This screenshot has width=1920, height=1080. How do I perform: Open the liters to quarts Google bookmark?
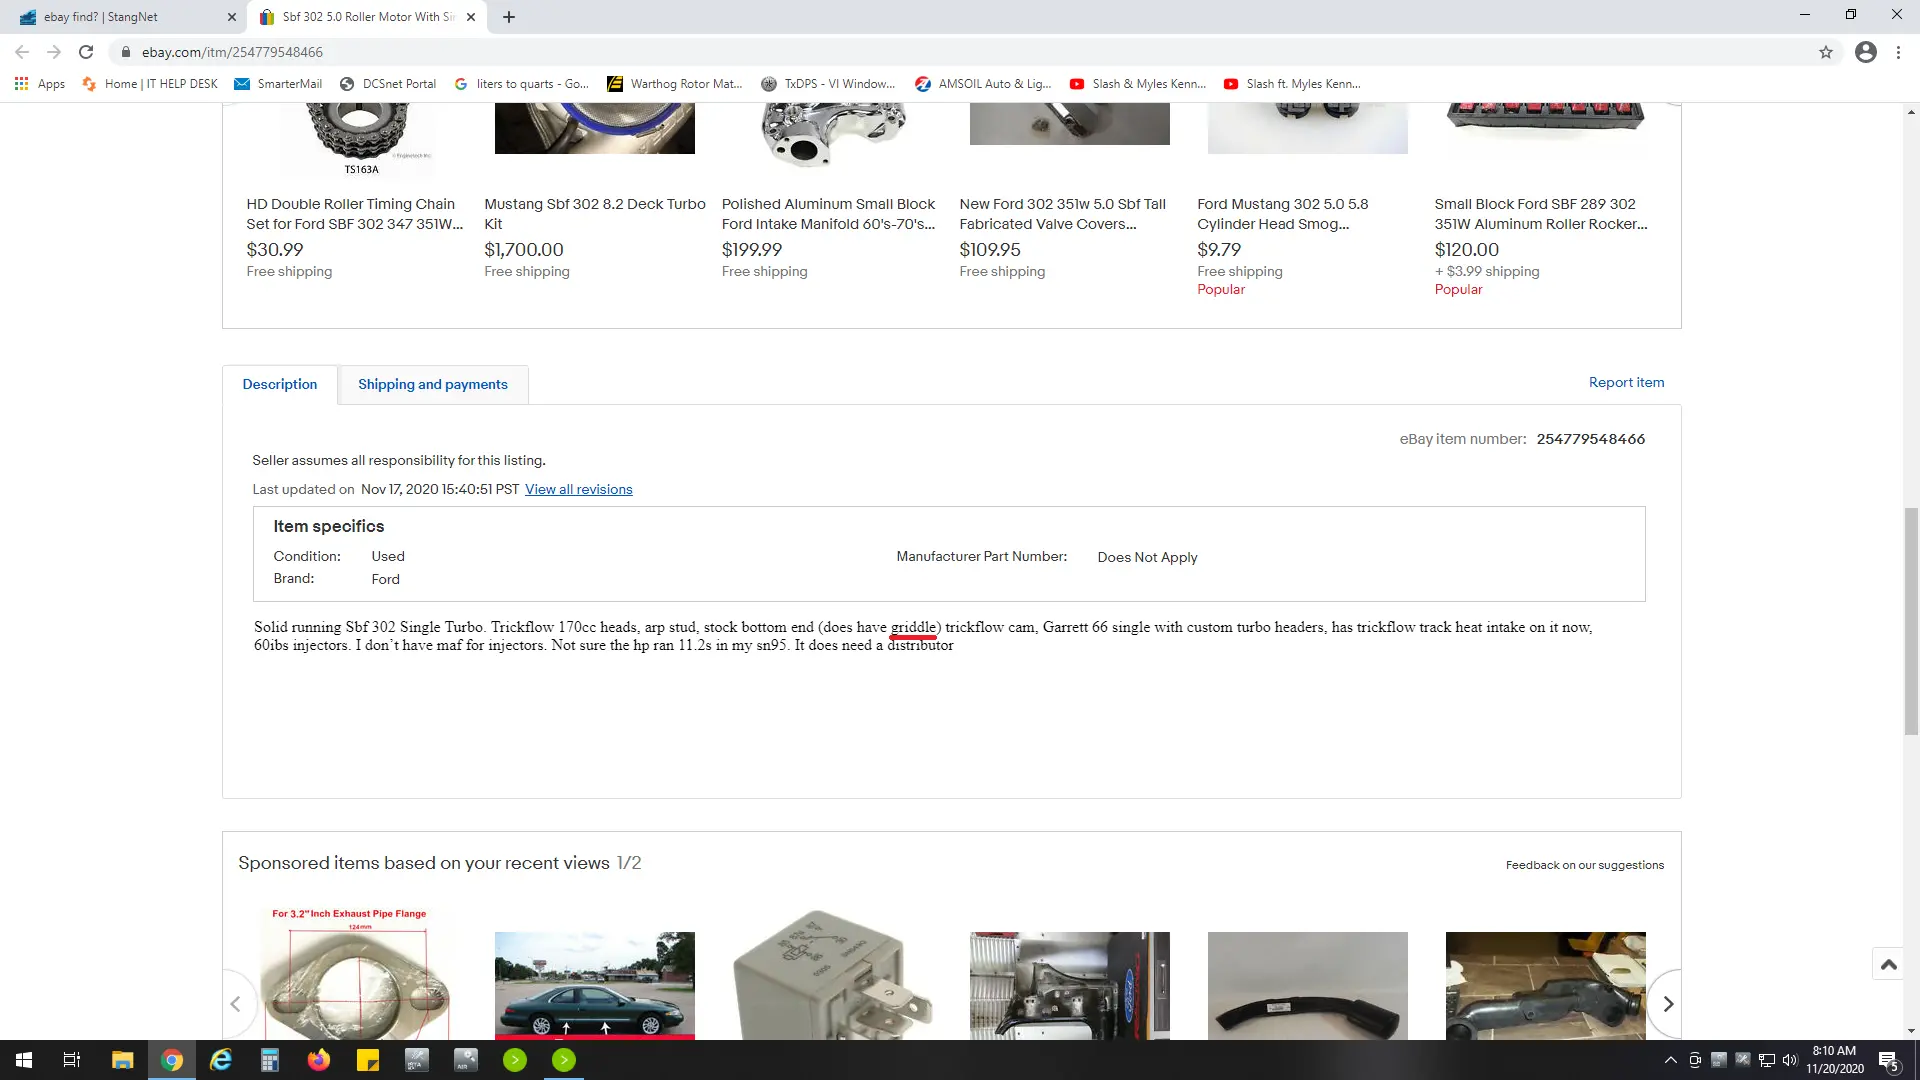tap(522, 84)
